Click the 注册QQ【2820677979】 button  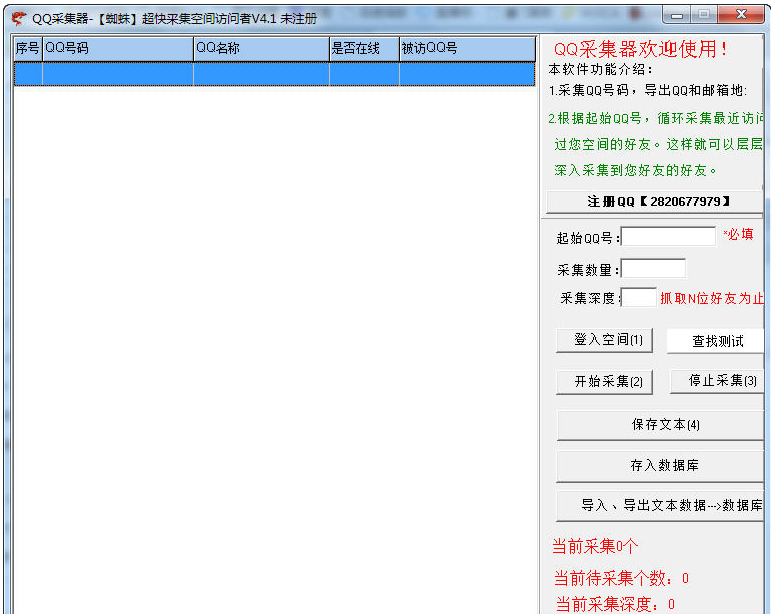(x=654, y=202)
